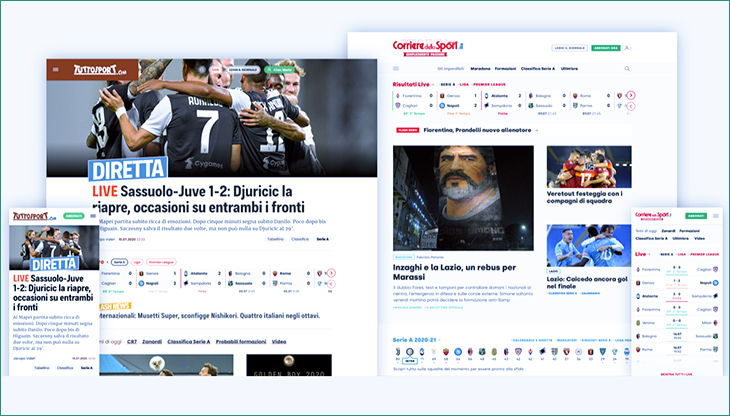
Task: Click the green Abbonati Ora button
Action: click(606, 48)
